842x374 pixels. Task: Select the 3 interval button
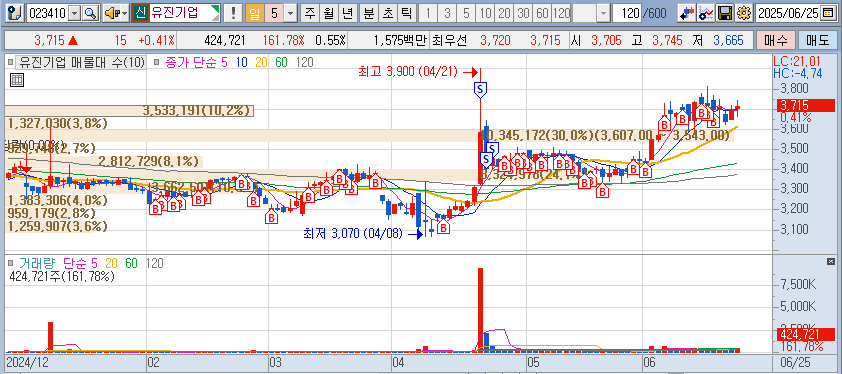pyautogui.click(x=447, y=13)
